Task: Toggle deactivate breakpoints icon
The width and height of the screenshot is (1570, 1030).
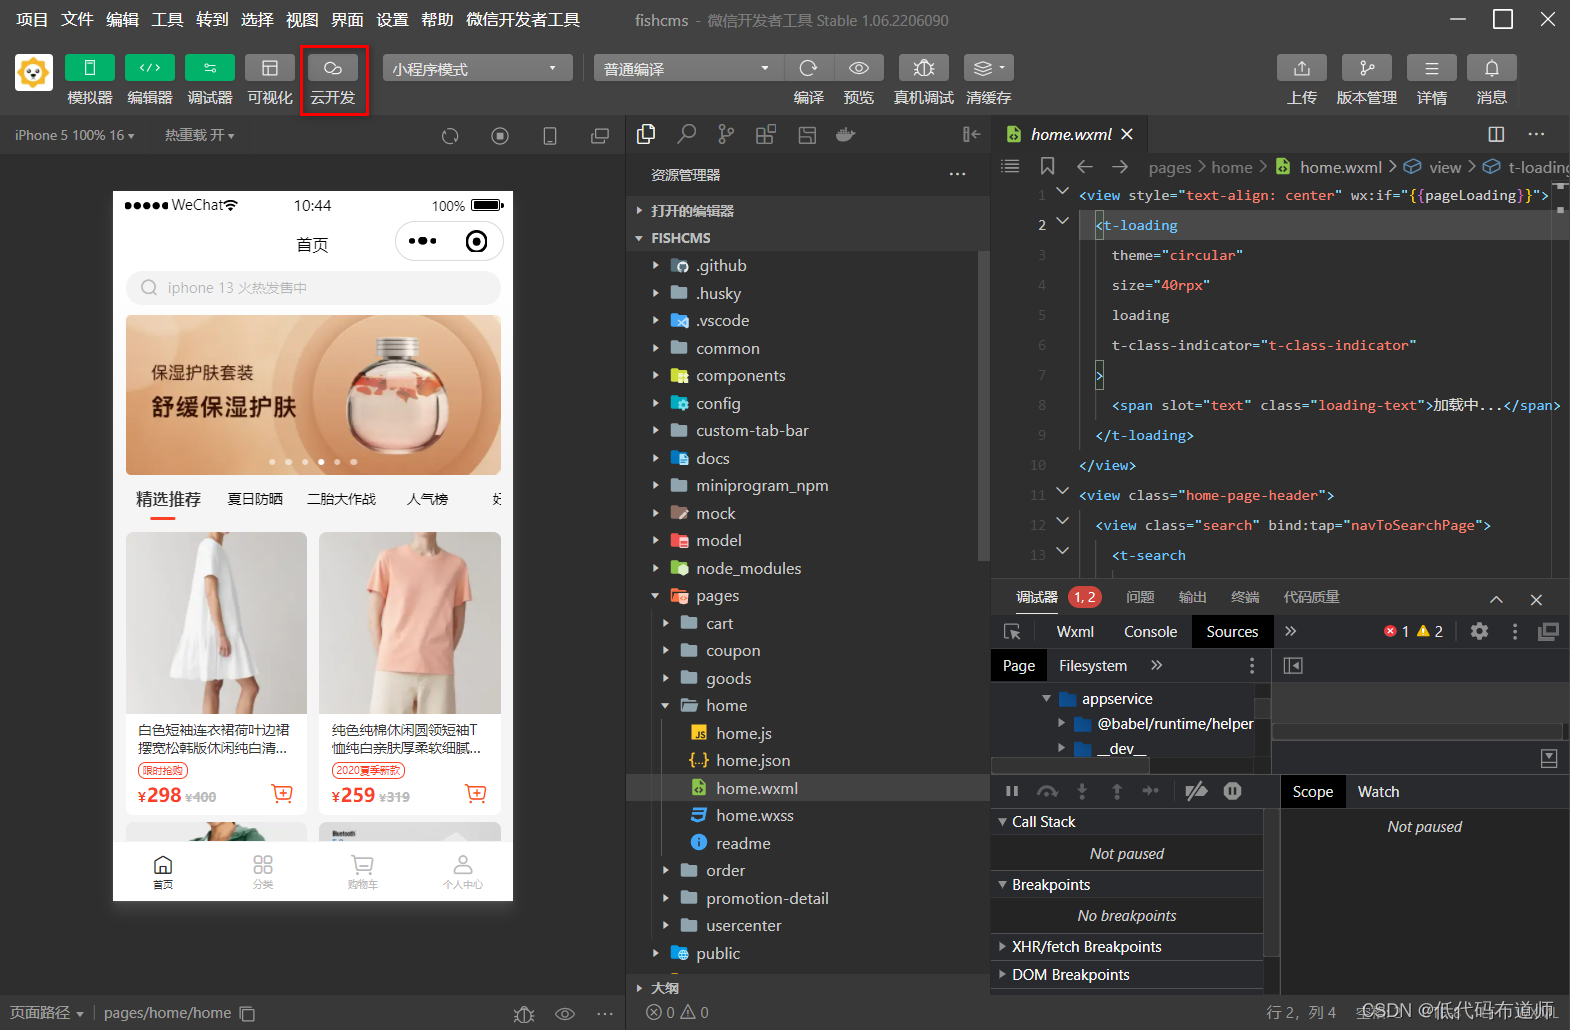Action: click(1196, 791)
